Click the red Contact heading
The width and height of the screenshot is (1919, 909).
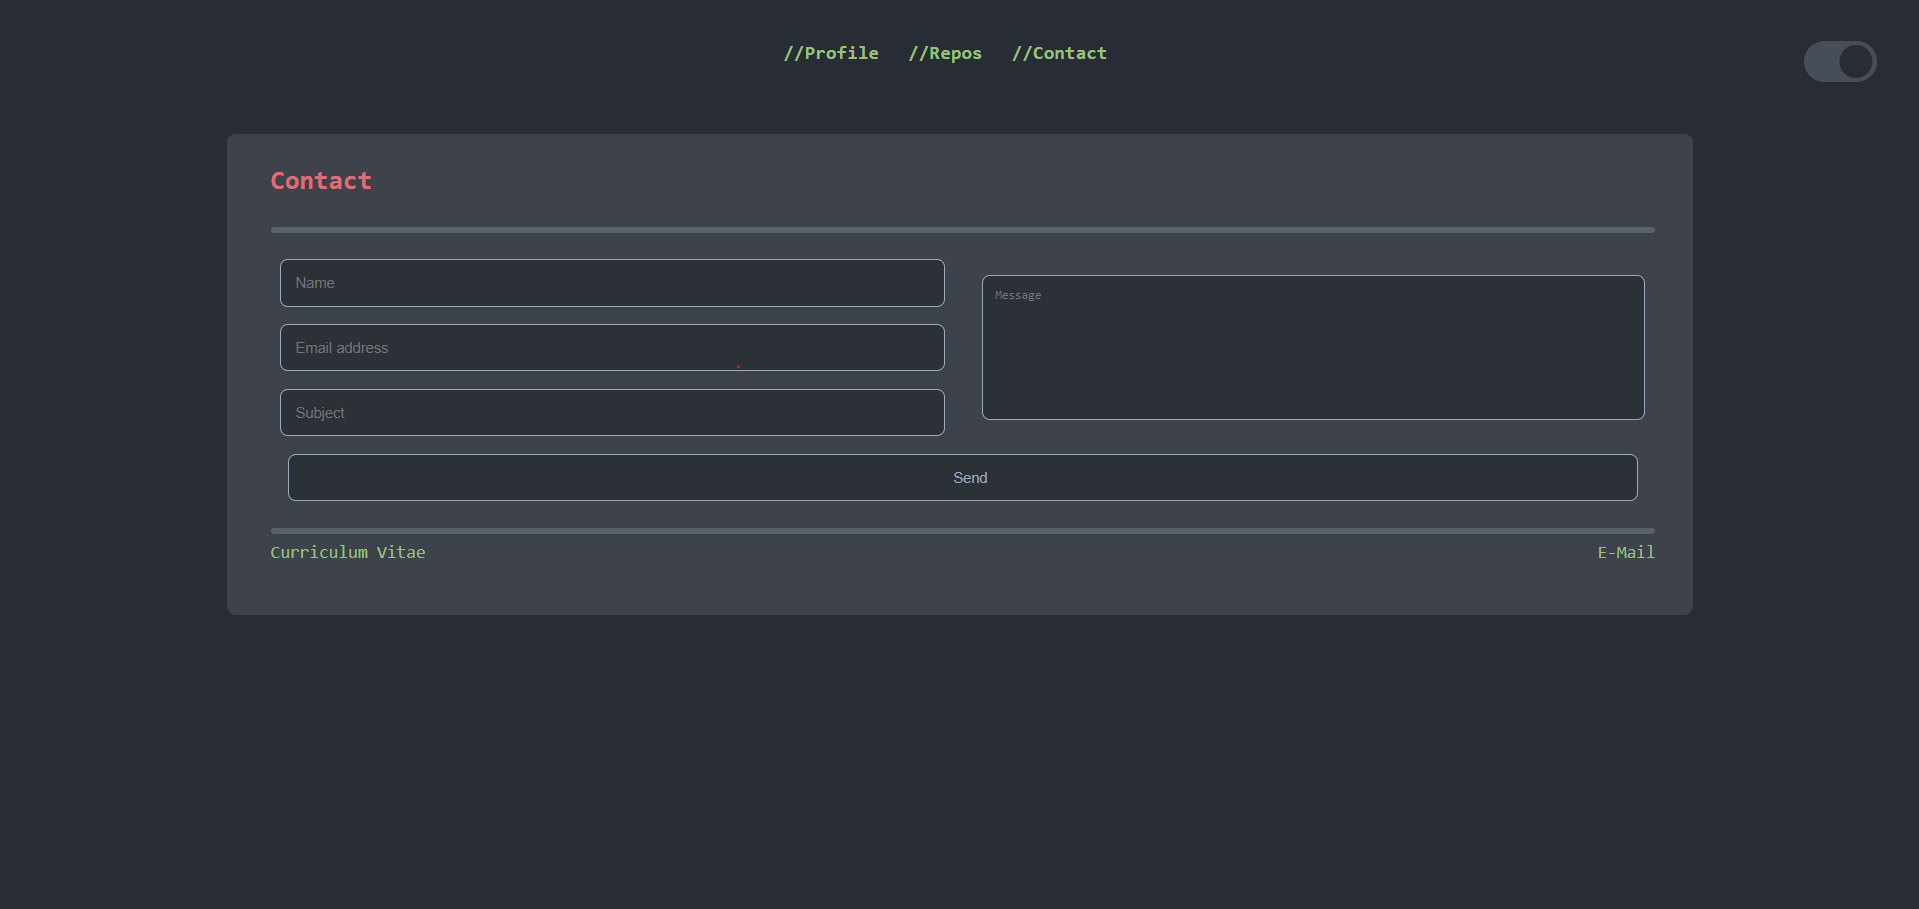click(x=321, y=181)
